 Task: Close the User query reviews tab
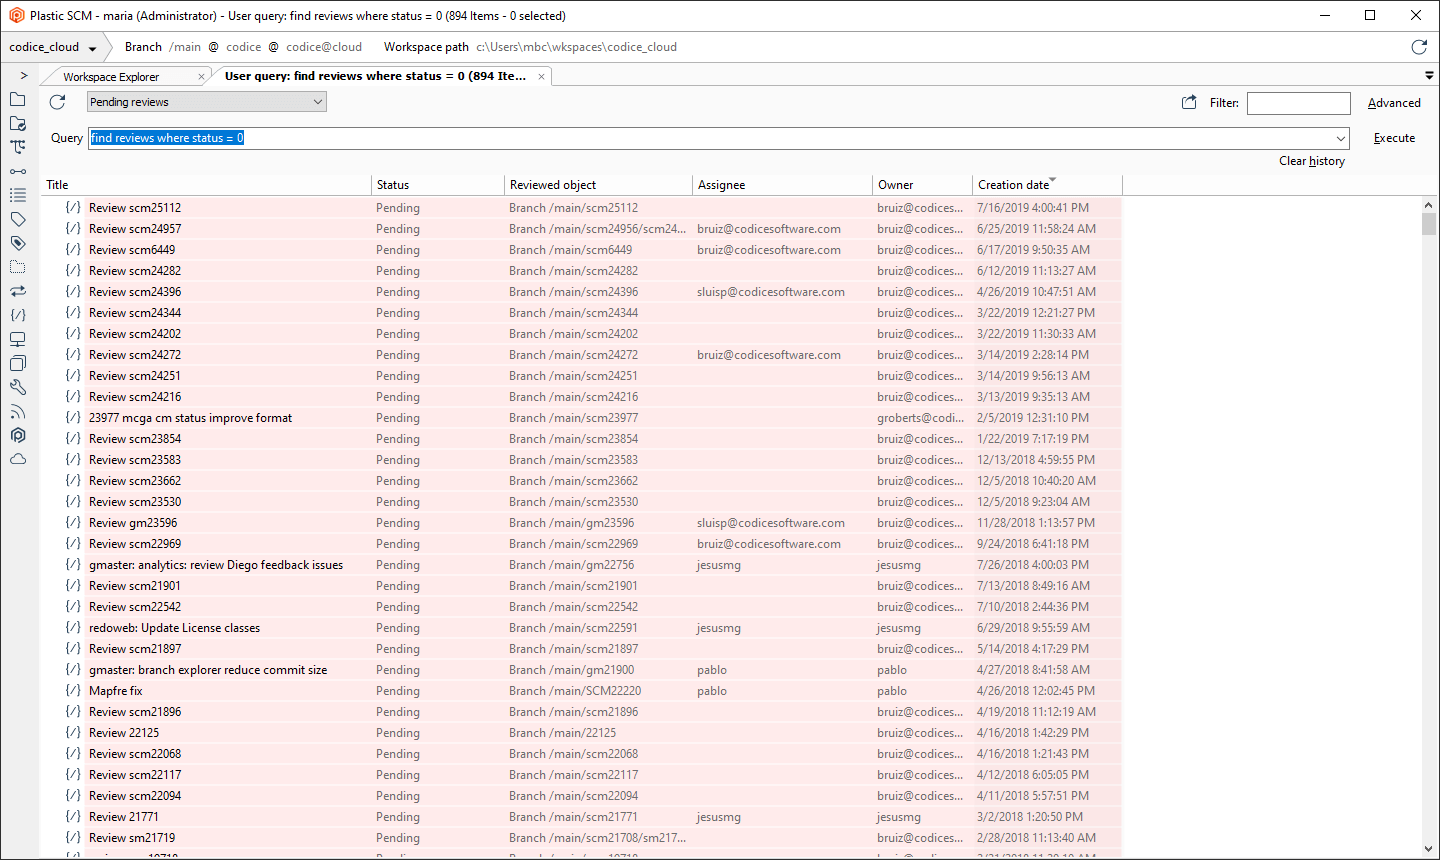pyautogui.click(x=542, y=77)
